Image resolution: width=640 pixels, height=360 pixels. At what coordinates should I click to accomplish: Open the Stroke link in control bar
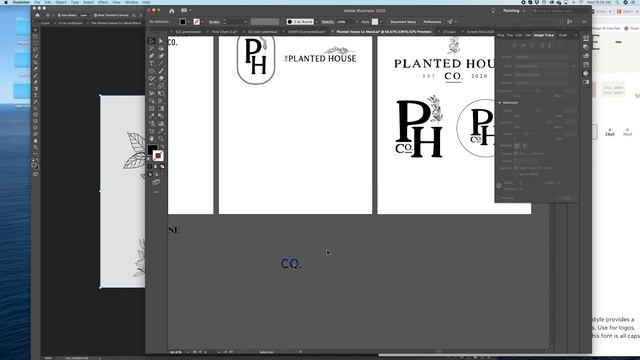click(x=214, y=22)
